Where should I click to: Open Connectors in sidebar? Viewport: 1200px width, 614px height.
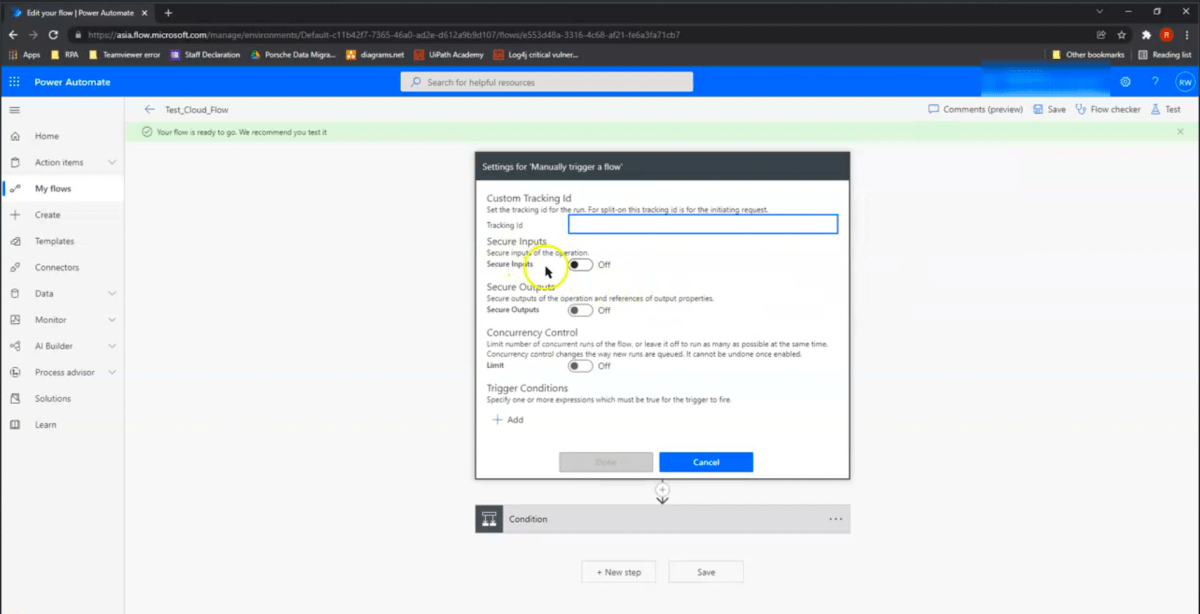(x=57, y=267)
